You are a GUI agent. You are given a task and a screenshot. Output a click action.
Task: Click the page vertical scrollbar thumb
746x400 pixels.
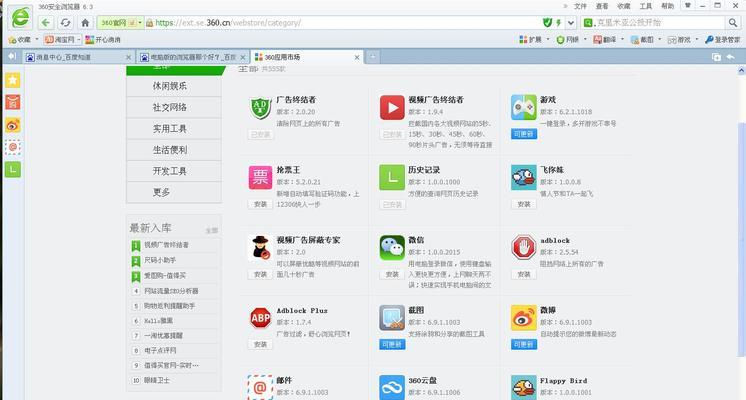coord(741,239)
